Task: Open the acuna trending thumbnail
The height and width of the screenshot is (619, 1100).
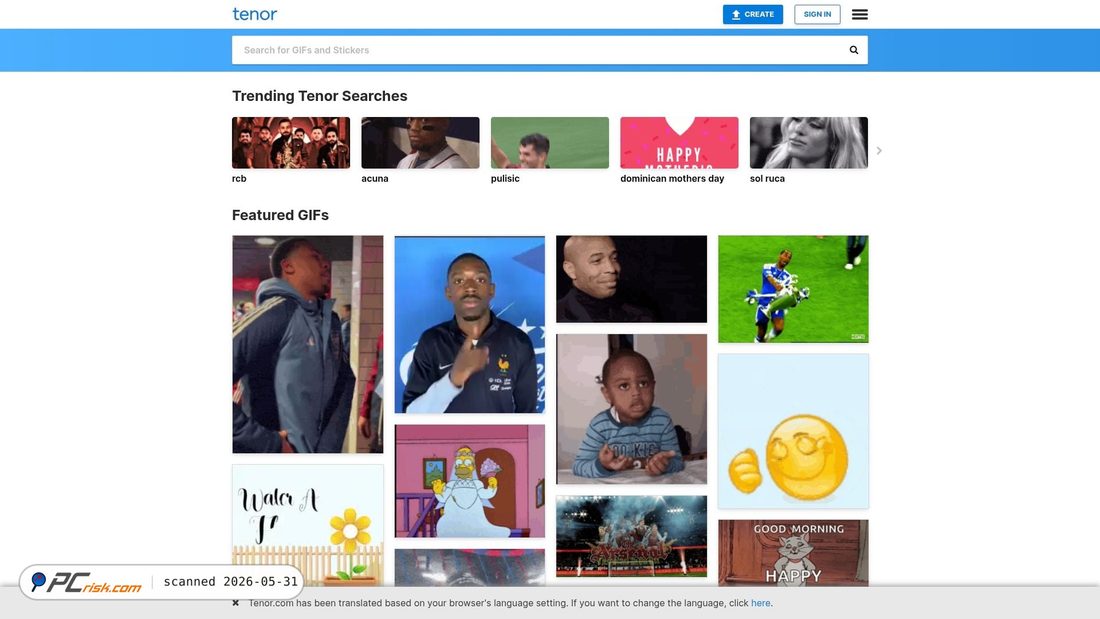Action: [420, 142]
